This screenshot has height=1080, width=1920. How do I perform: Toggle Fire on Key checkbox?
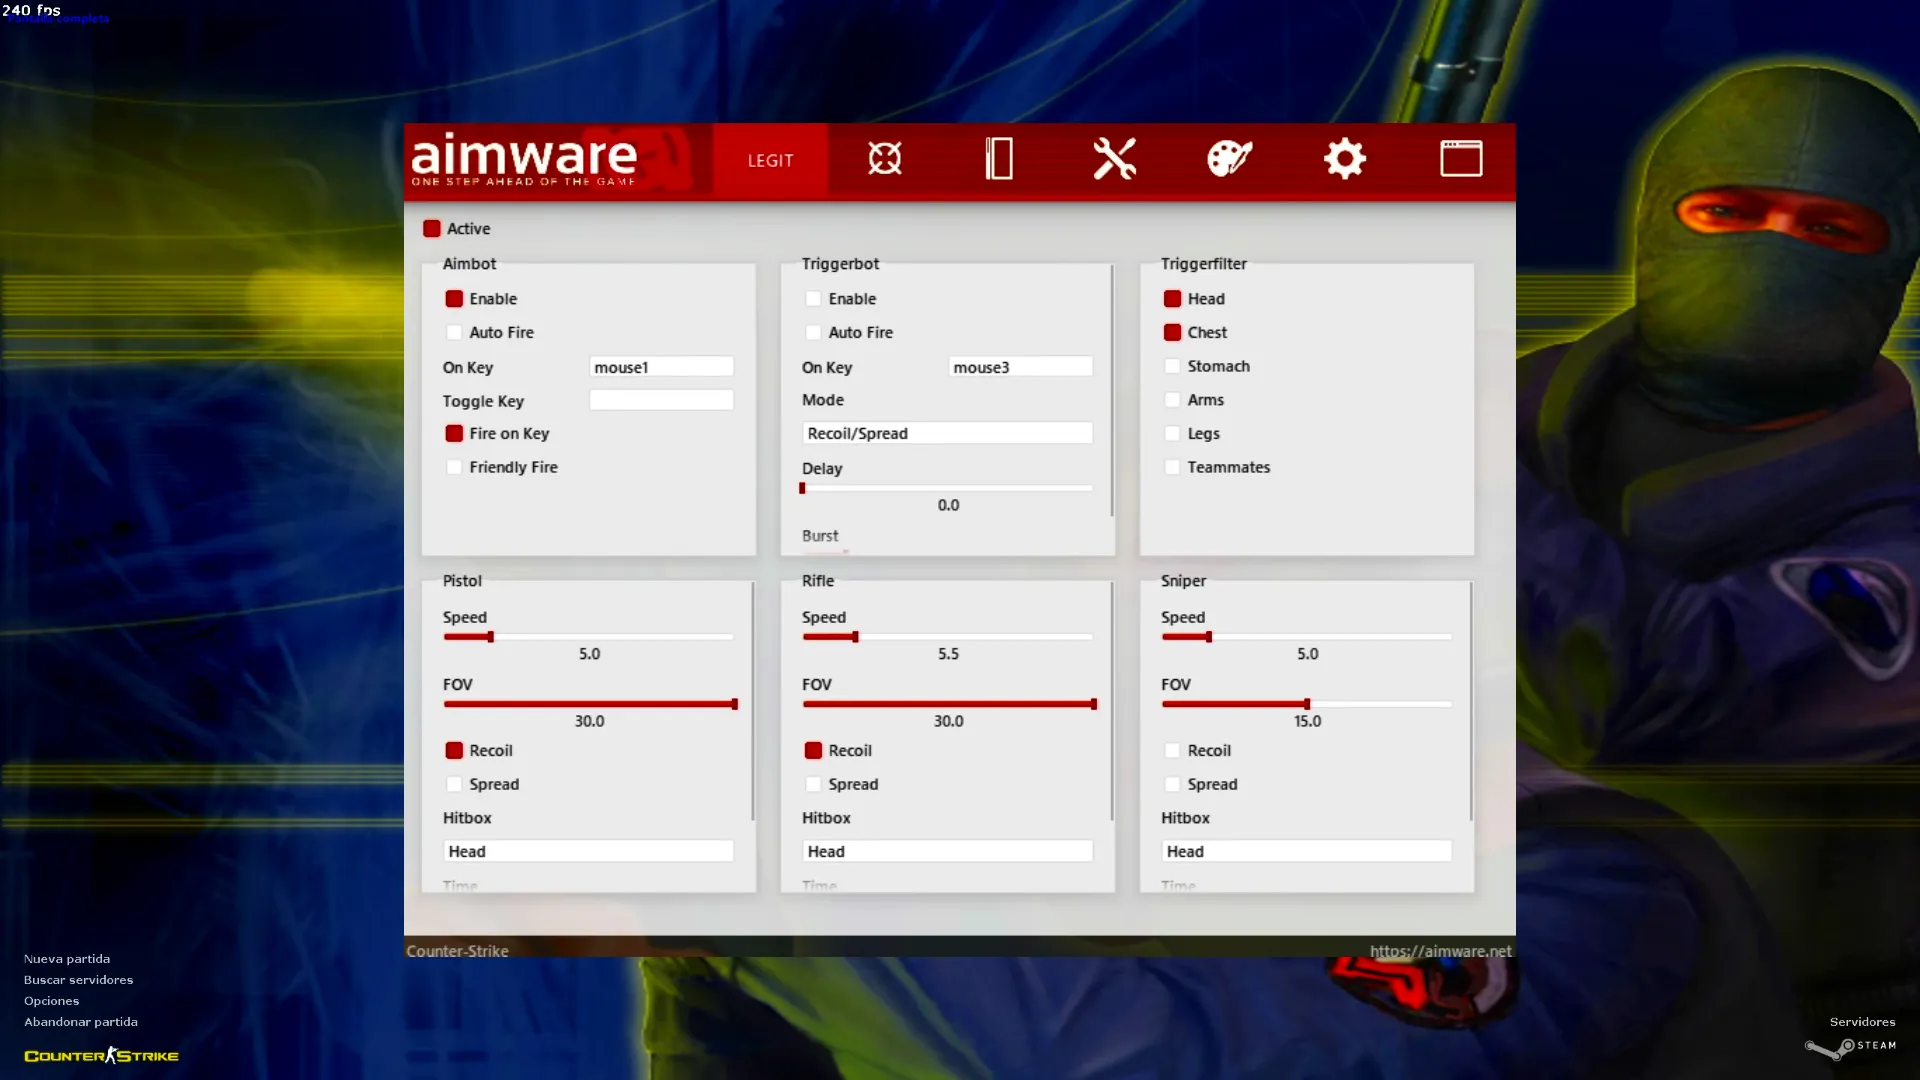(x=454, y=434)
